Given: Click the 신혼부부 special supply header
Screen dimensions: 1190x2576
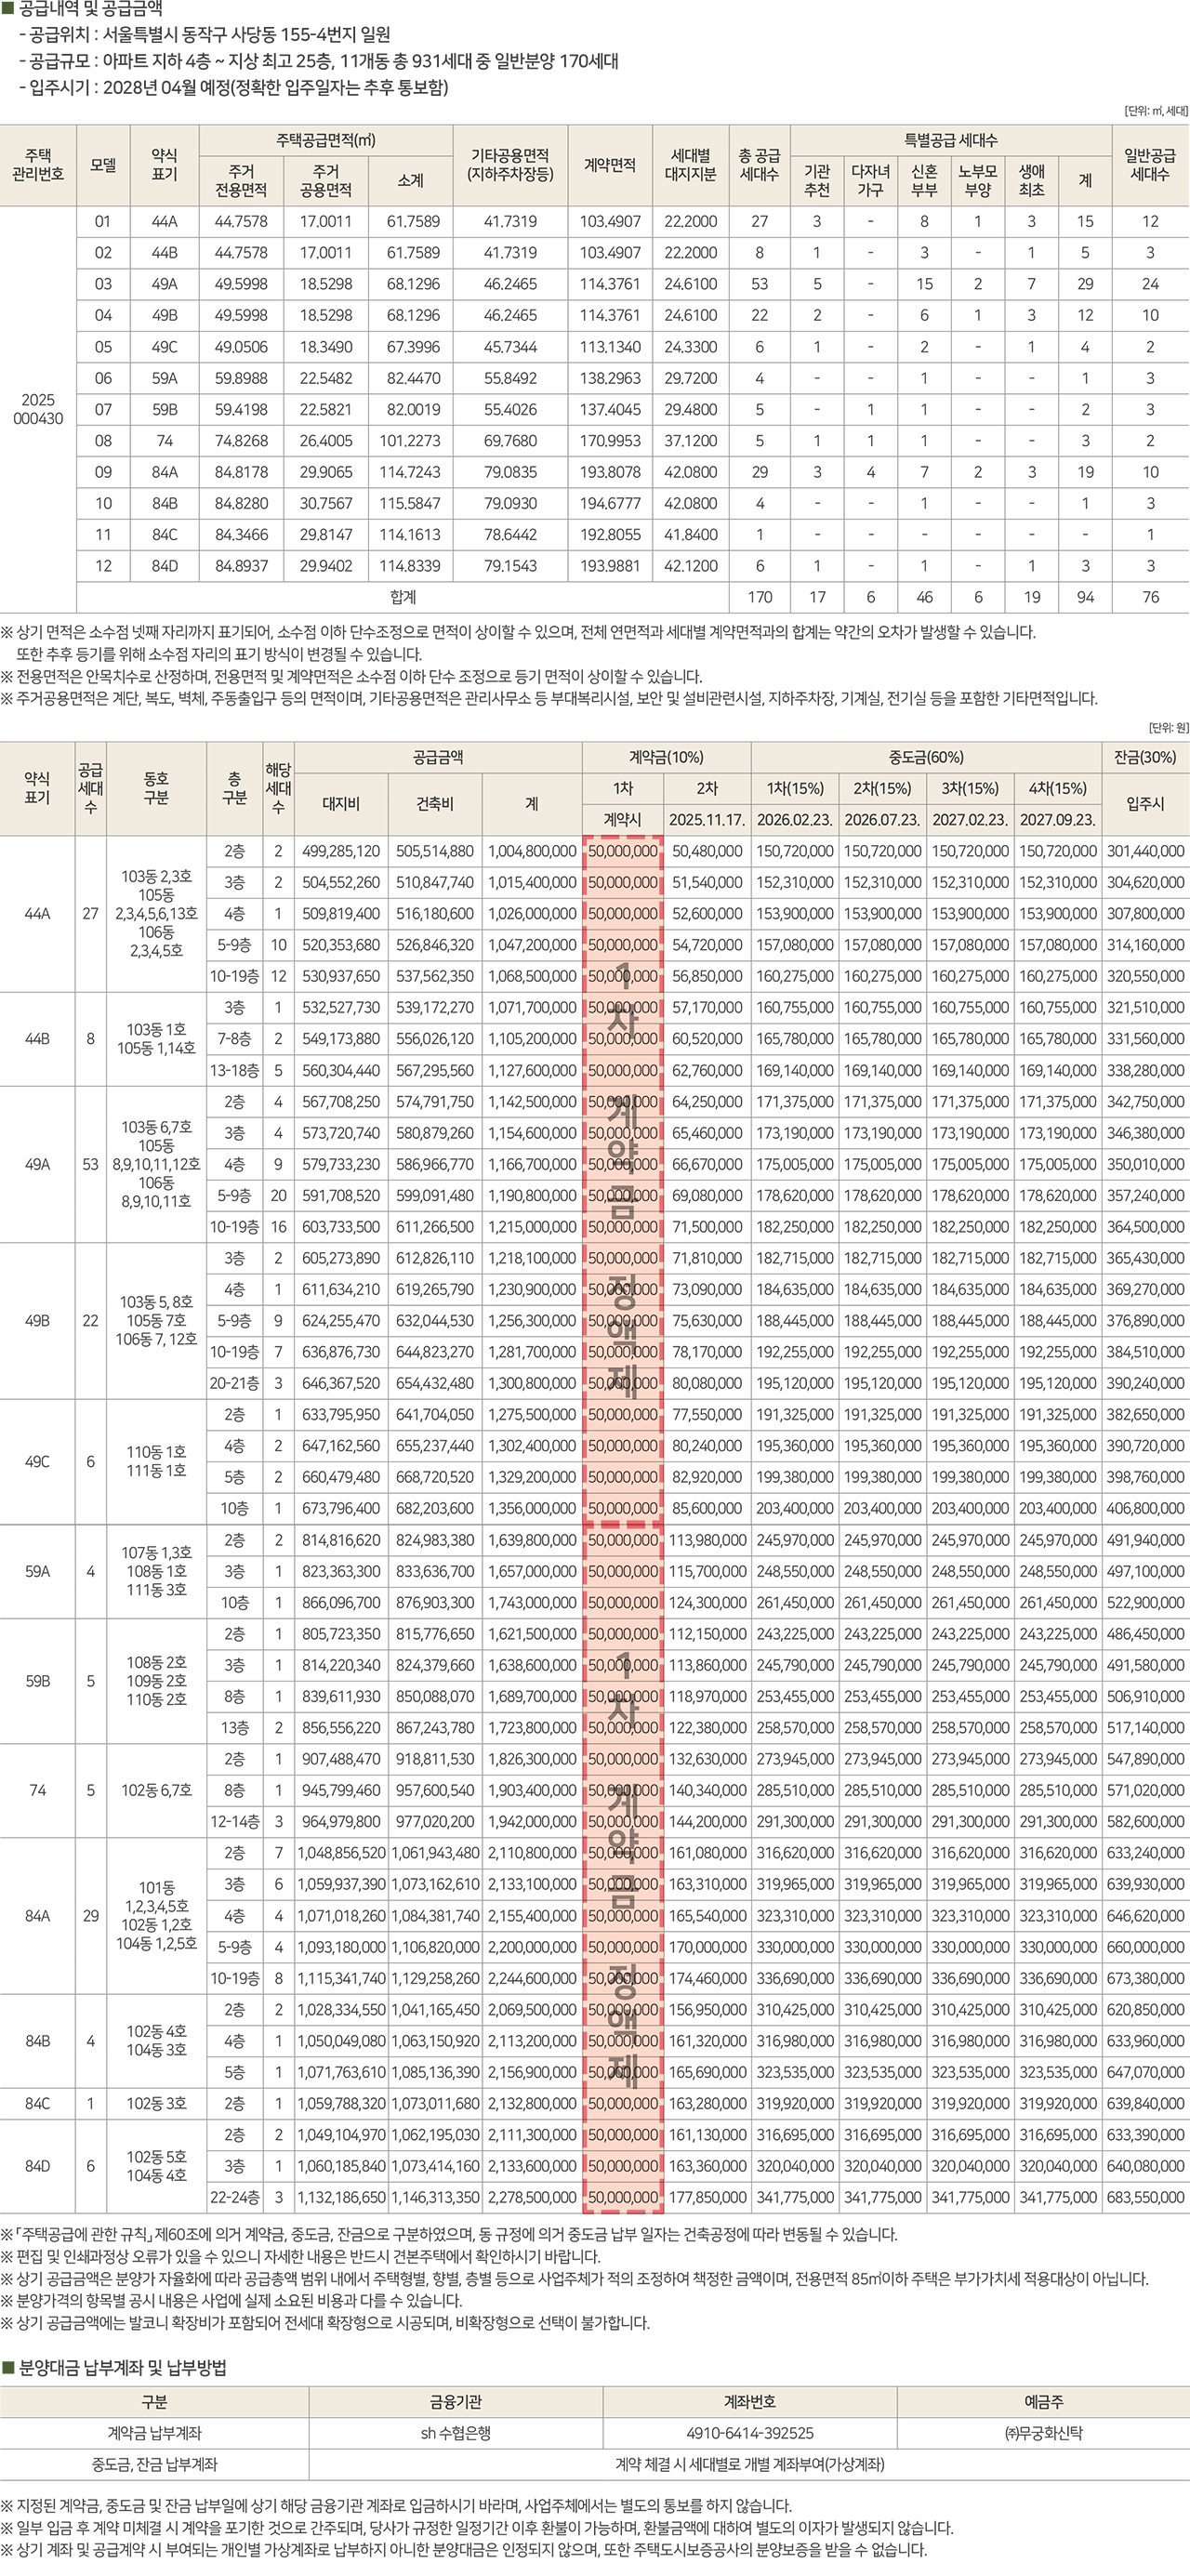Looking at the screenshot, I should [924, 180].
